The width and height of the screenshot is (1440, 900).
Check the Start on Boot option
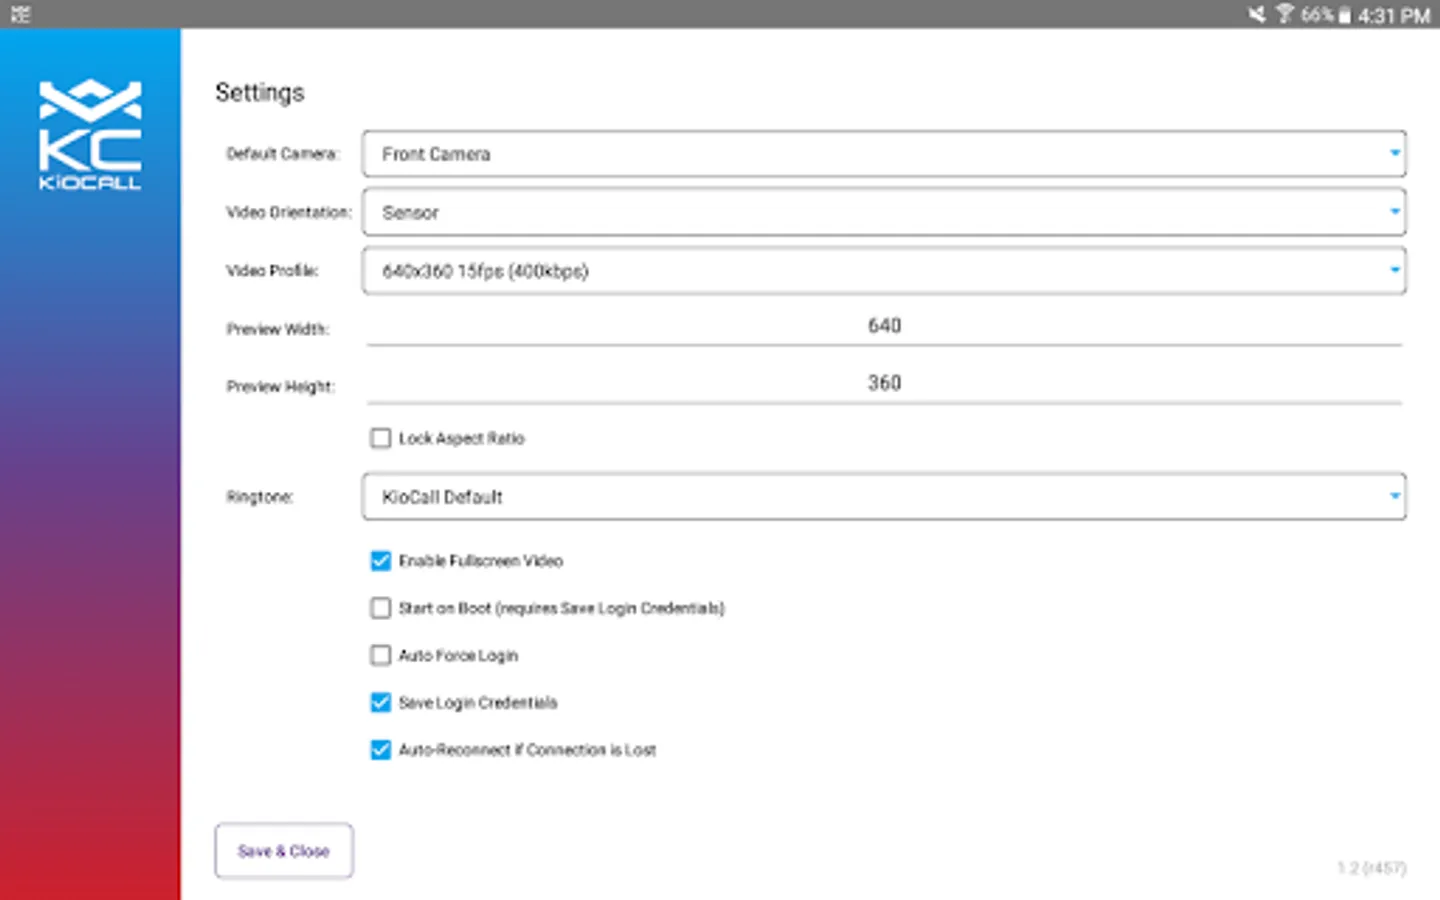[381, 608]
